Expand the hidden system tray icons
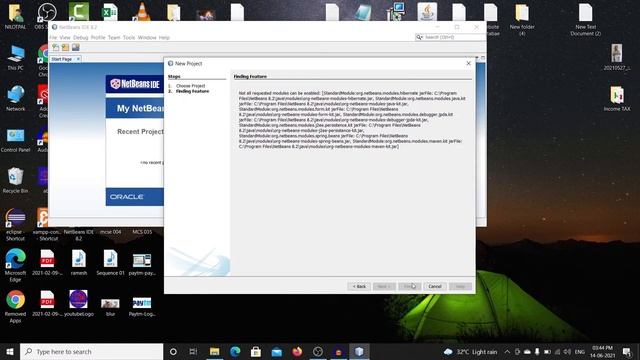This screenshot has width=640, height=360. tap(507, 351)
